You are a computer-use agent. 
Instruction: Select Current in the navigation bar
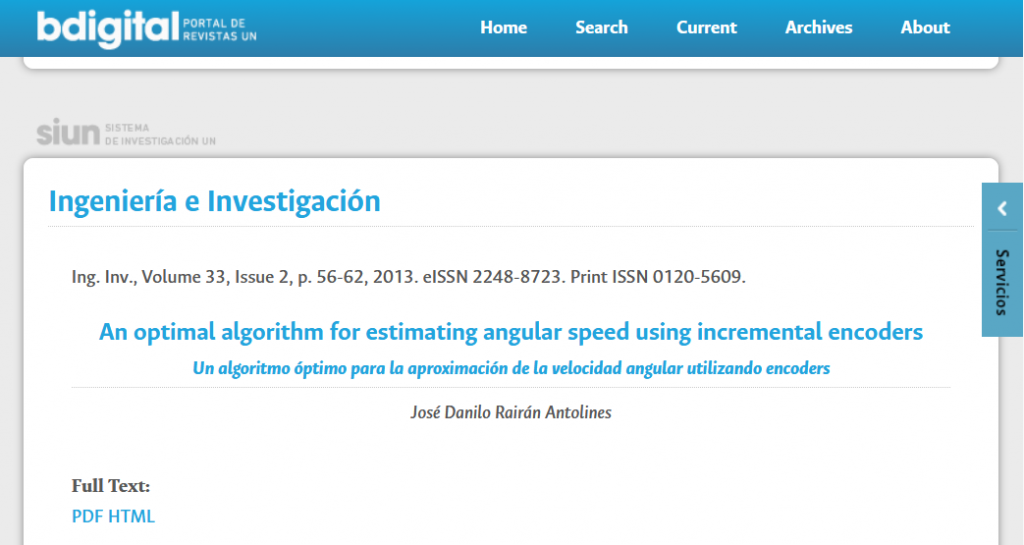[706, 28]
